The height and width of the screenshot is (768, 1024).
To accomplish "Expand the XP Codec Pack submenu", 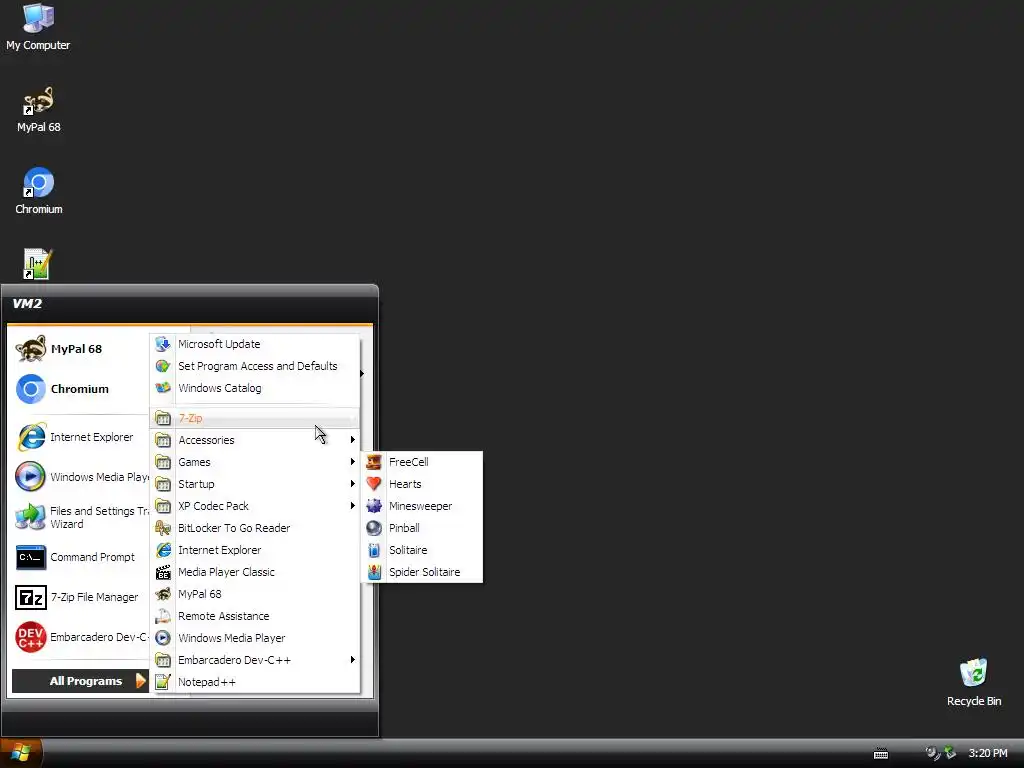I will (x=255, y=506).
